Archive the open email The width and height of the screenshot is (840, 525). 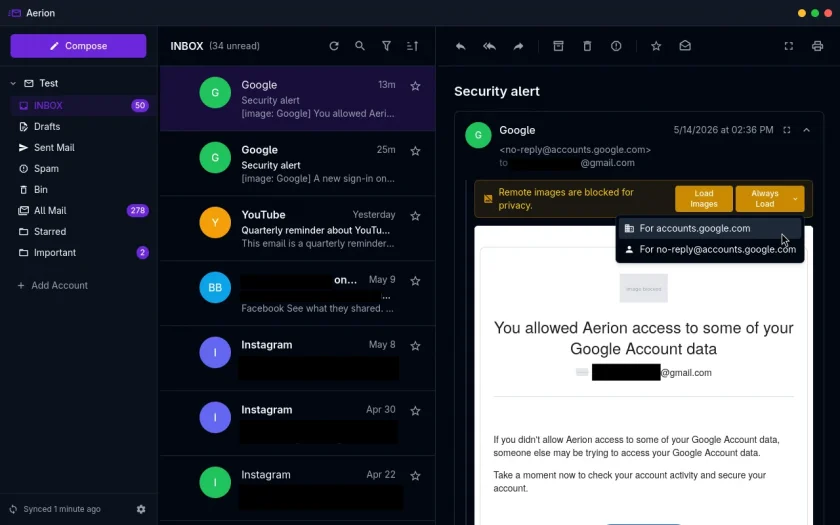[x=558, y=46]
